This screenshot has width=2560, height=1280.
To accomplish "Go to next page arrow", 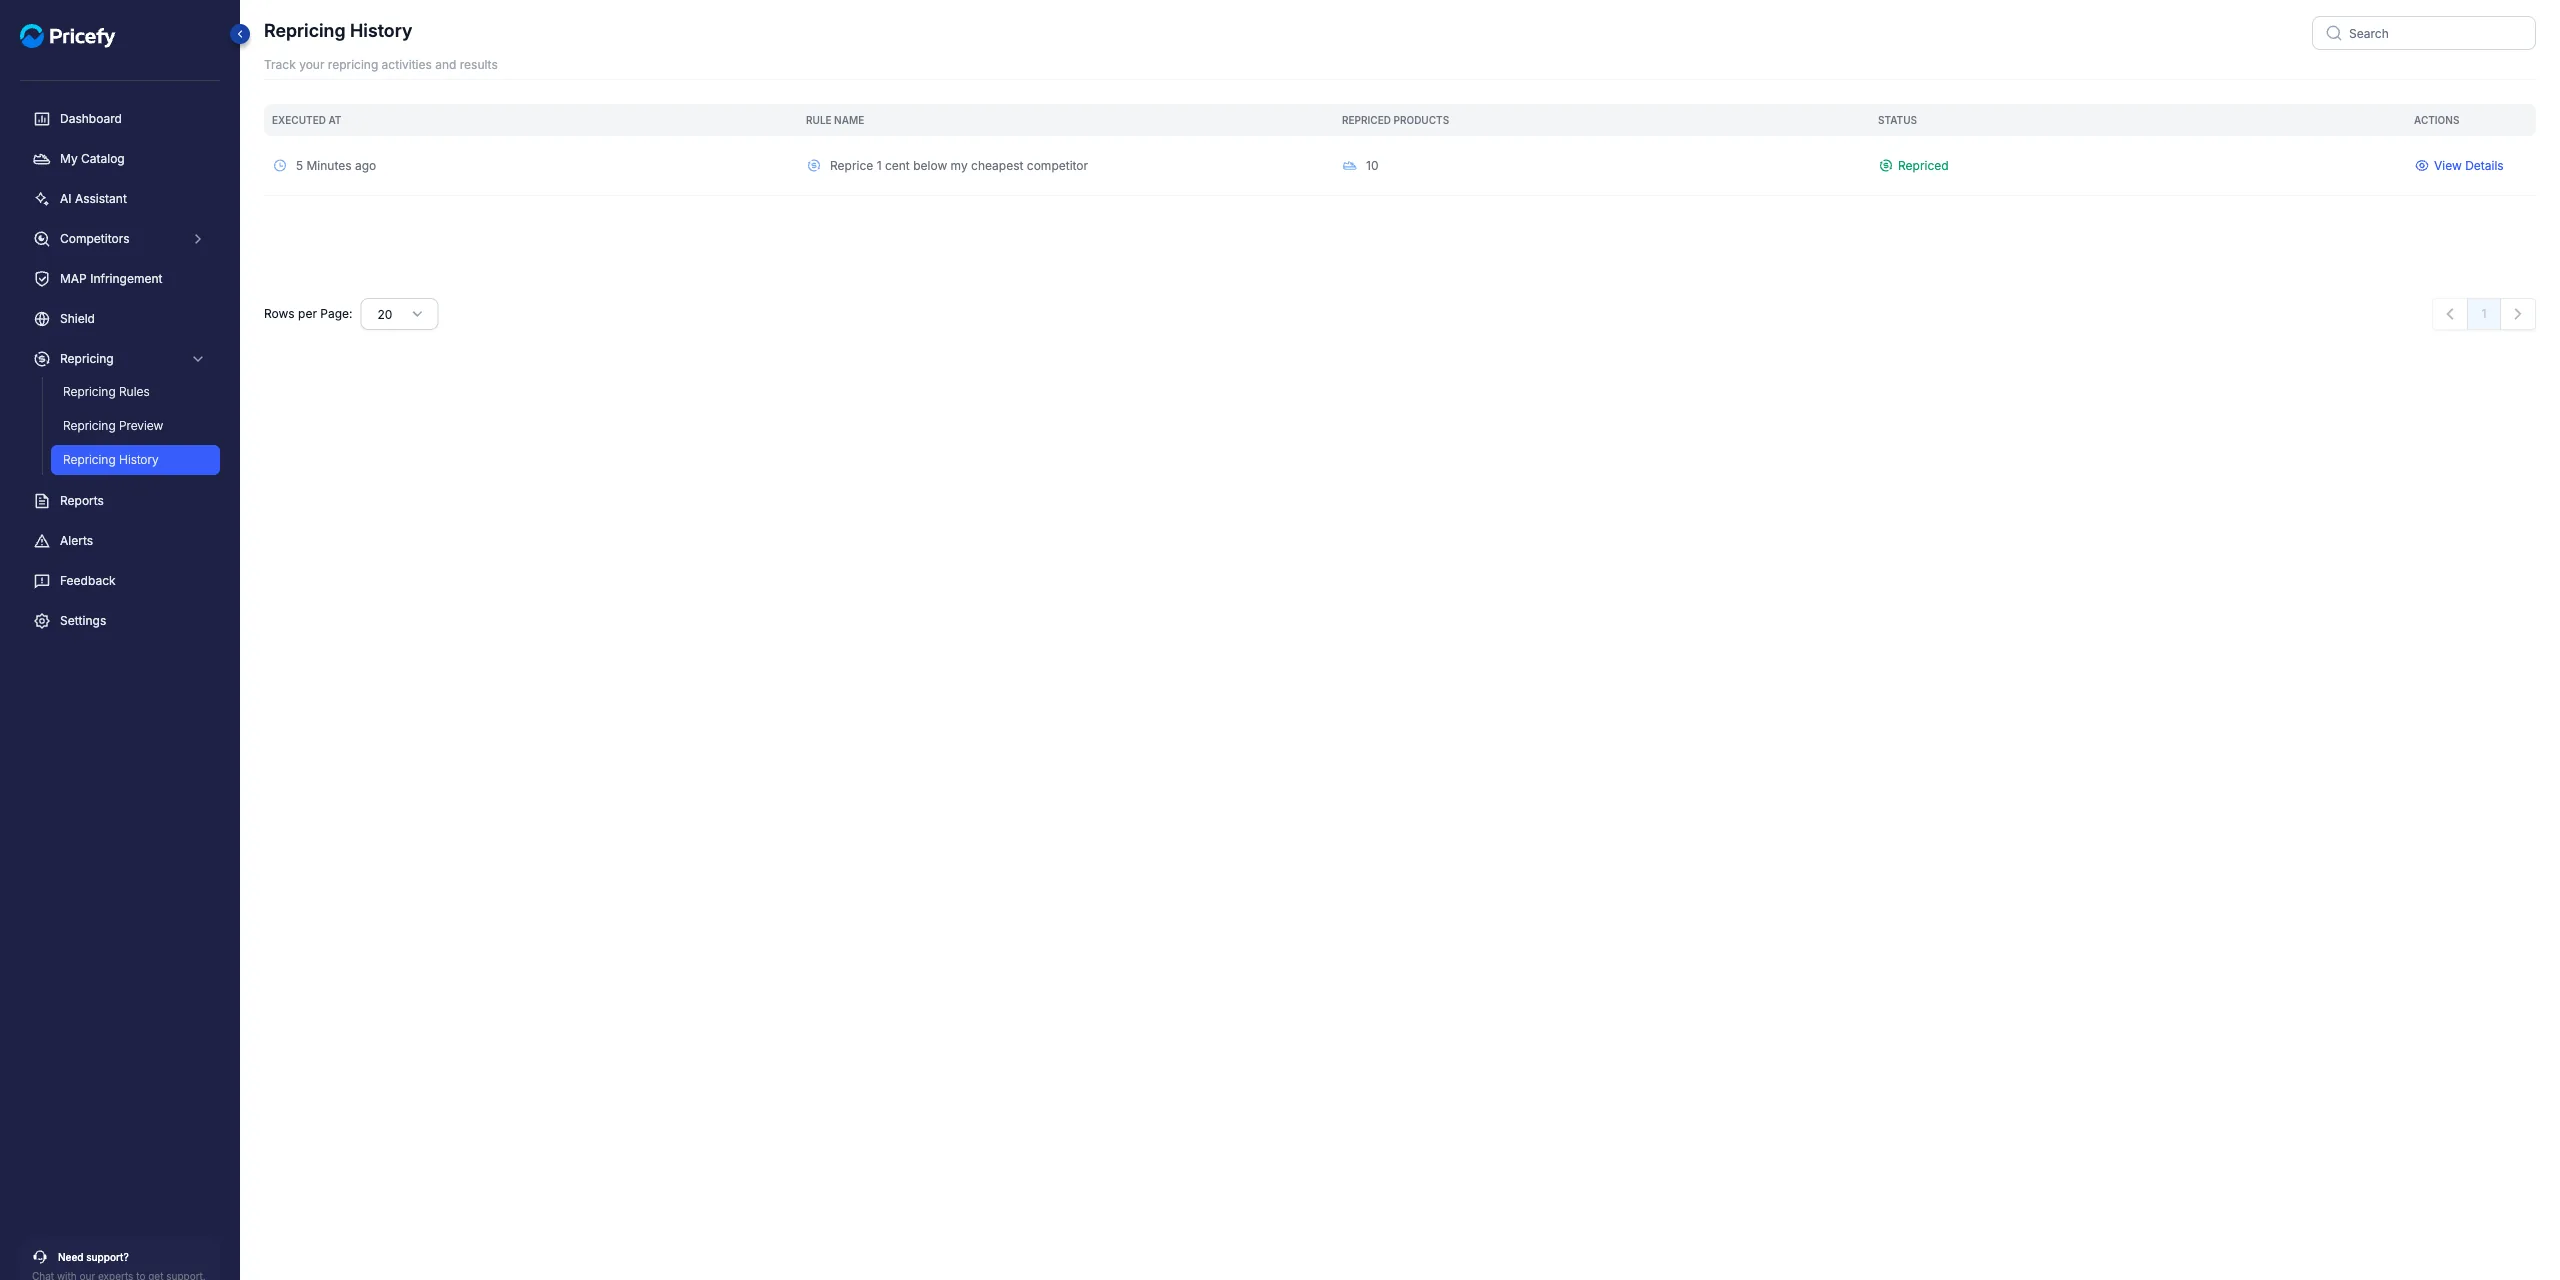I will click(2518, 314).
